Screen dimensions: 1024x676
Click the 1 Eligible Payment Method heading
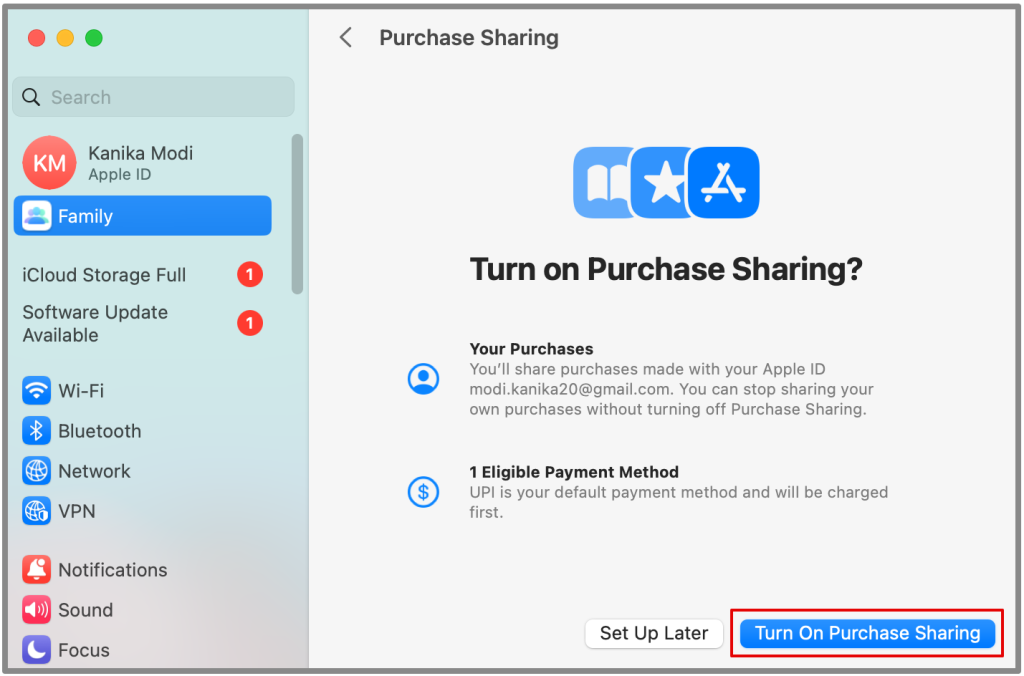(574, 472)
